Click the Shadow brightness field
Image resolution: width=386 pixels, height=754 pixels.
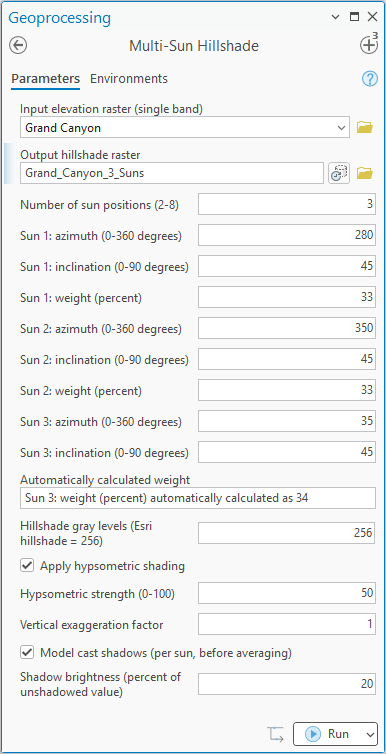tap(286, 684)
